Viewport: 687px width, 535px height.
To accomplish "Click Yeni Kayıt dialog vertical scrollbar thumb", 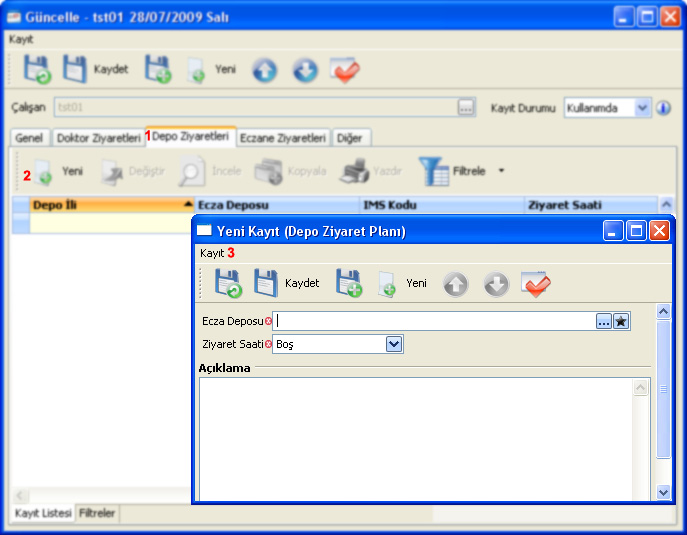I will click(x=663, y=389).
